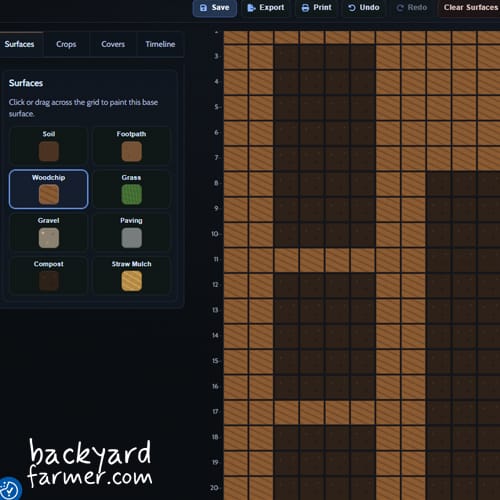Viewport: 500px width, 500px height.
Task: Select the Straw Mulch surface tile
Action: coord(131,276)
